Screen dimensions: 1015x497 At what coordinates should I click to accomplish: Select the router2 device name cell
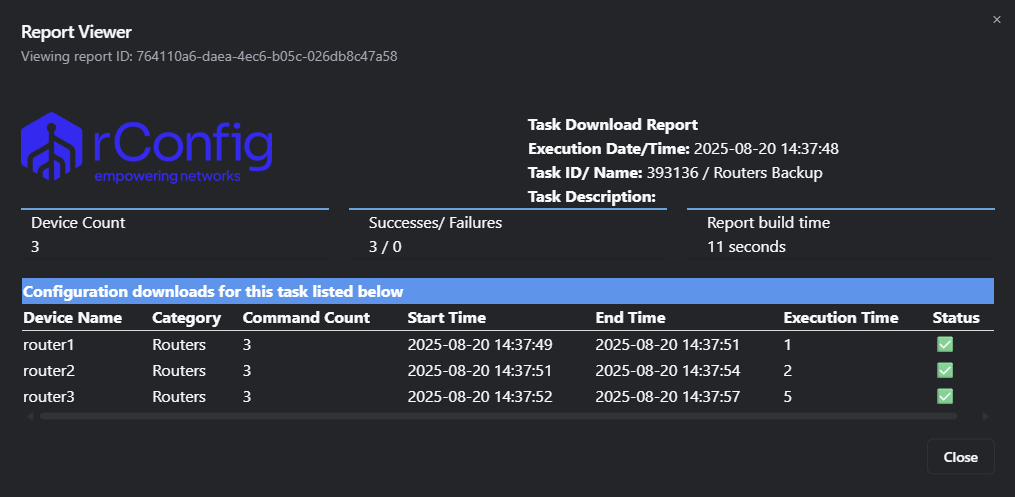pos(49,371)
